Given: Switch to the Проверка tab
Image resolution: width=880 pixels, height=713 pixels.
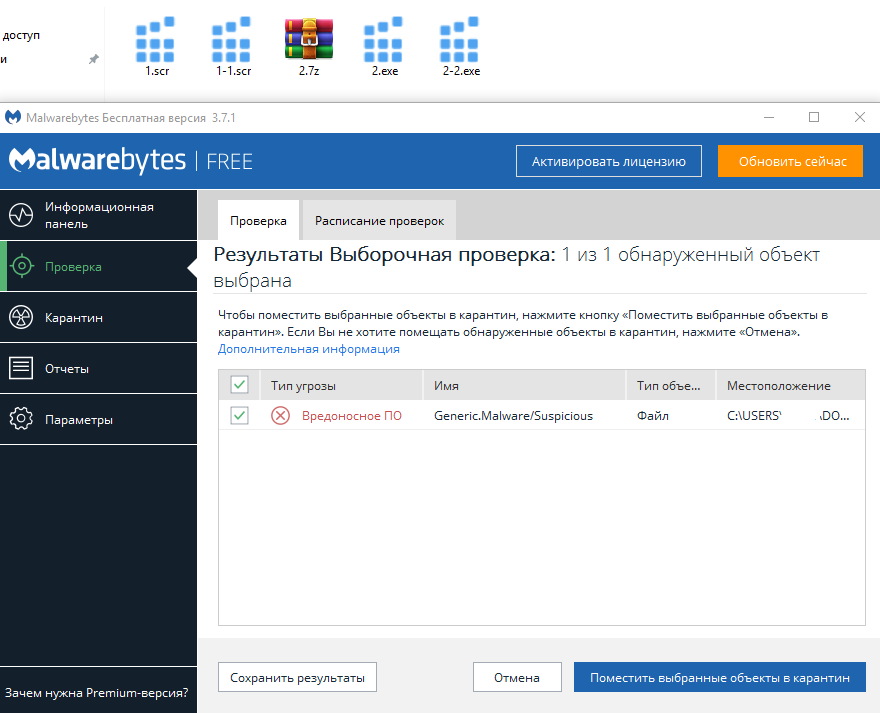Looking at the screenshot, I should pos(258,221).
